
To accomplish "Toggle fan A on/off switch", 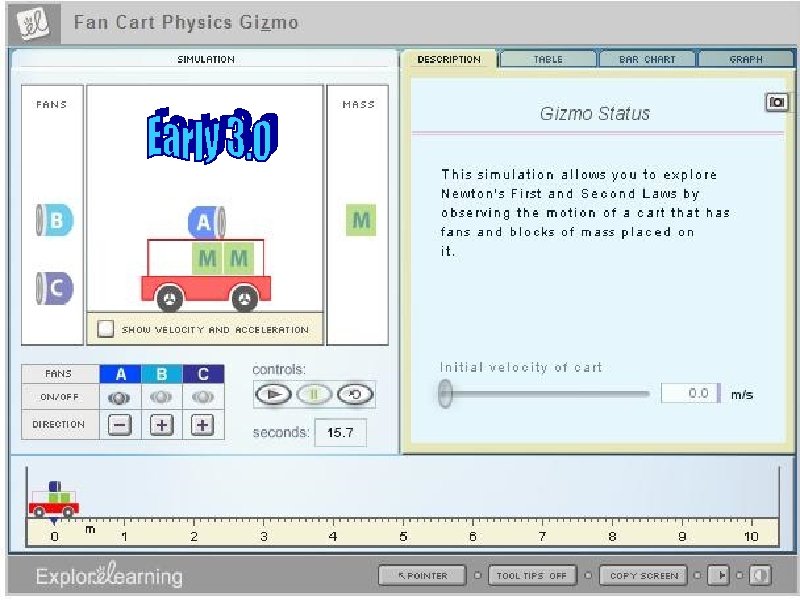I will point(119,397).
